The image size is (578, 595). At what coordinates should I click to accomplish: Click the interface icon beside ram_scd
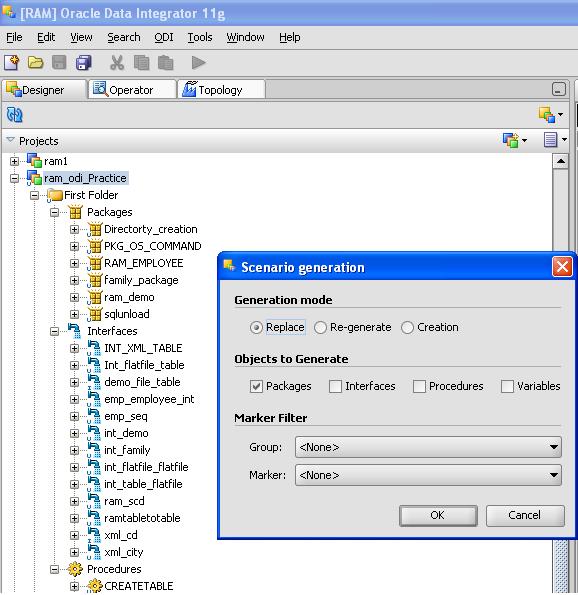pyautogui.click(x=94, y=501)
